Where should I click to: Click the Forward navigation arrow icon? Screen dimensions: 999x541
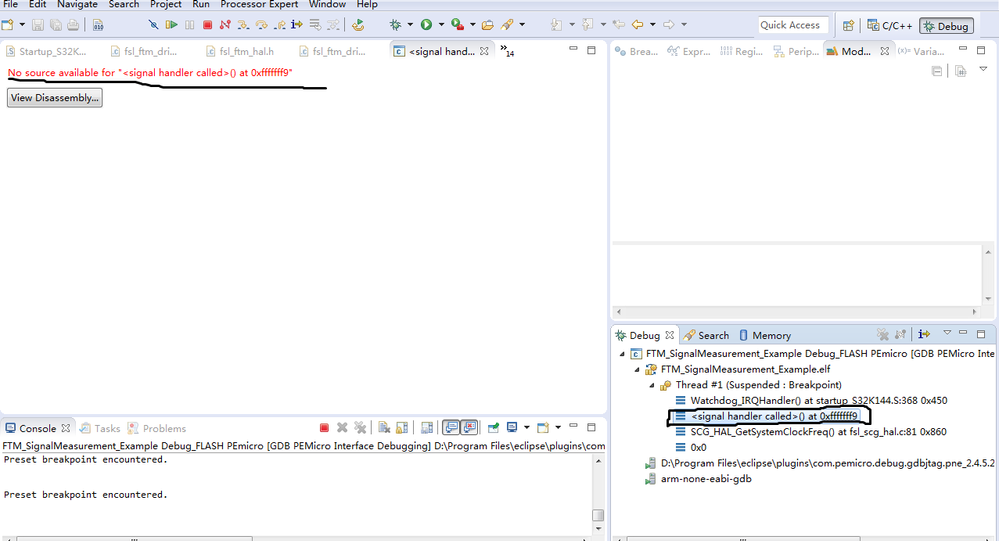pyautogui.click(x=668, y=25)
